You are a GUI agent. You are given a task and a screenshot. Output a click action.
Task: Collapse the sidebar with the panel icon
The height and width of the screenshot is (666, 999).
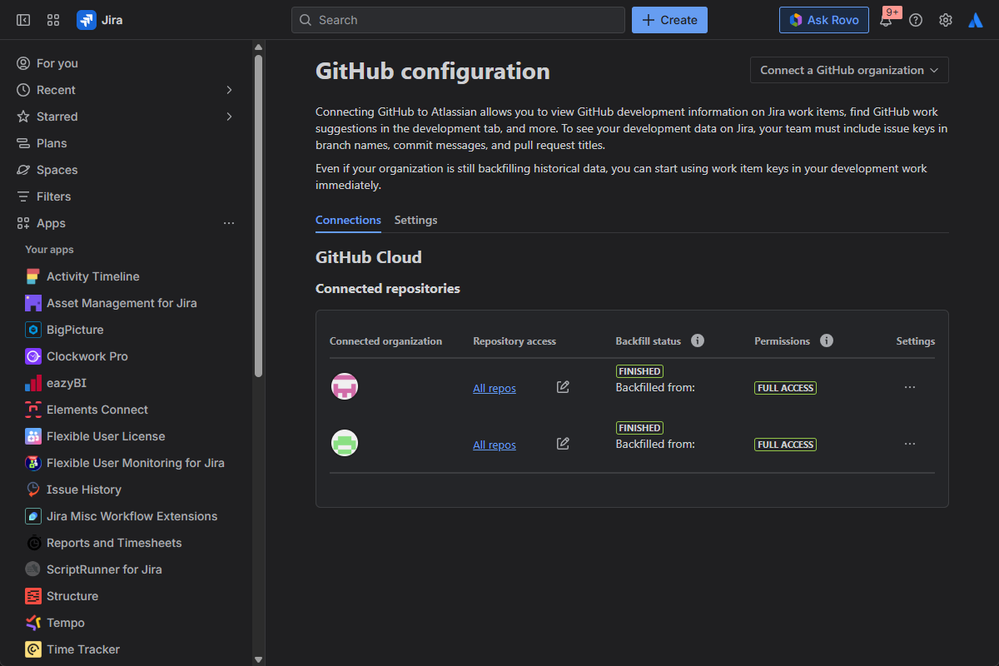click(23, 20)
